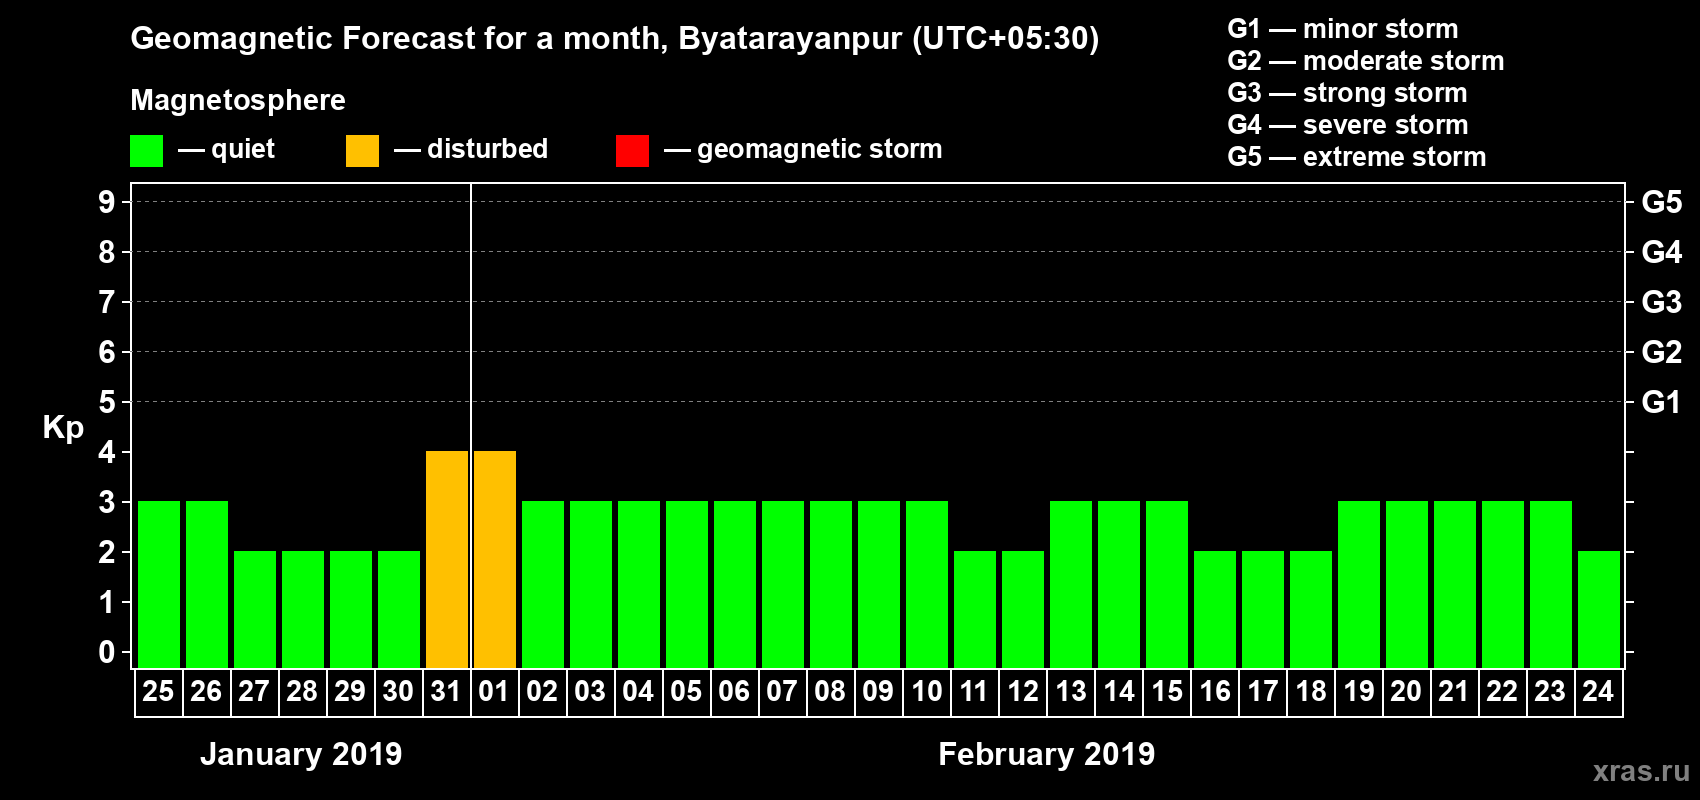Click the 'G2 — moderate storm' legend text
The image size is (1700, 800).
(x=1366, y=61)
